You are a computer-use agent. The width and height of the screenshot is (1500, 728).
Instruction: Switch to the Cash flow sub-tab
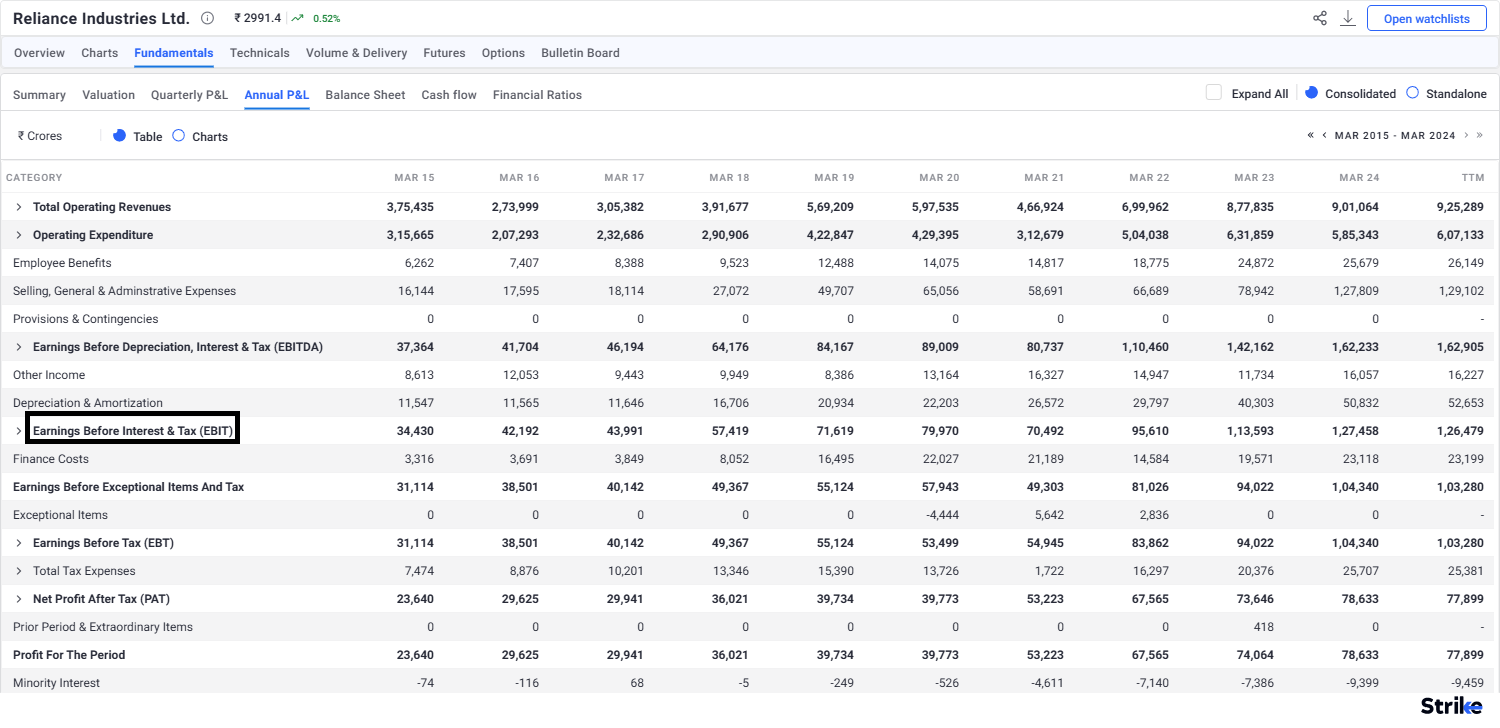[449, 95]
